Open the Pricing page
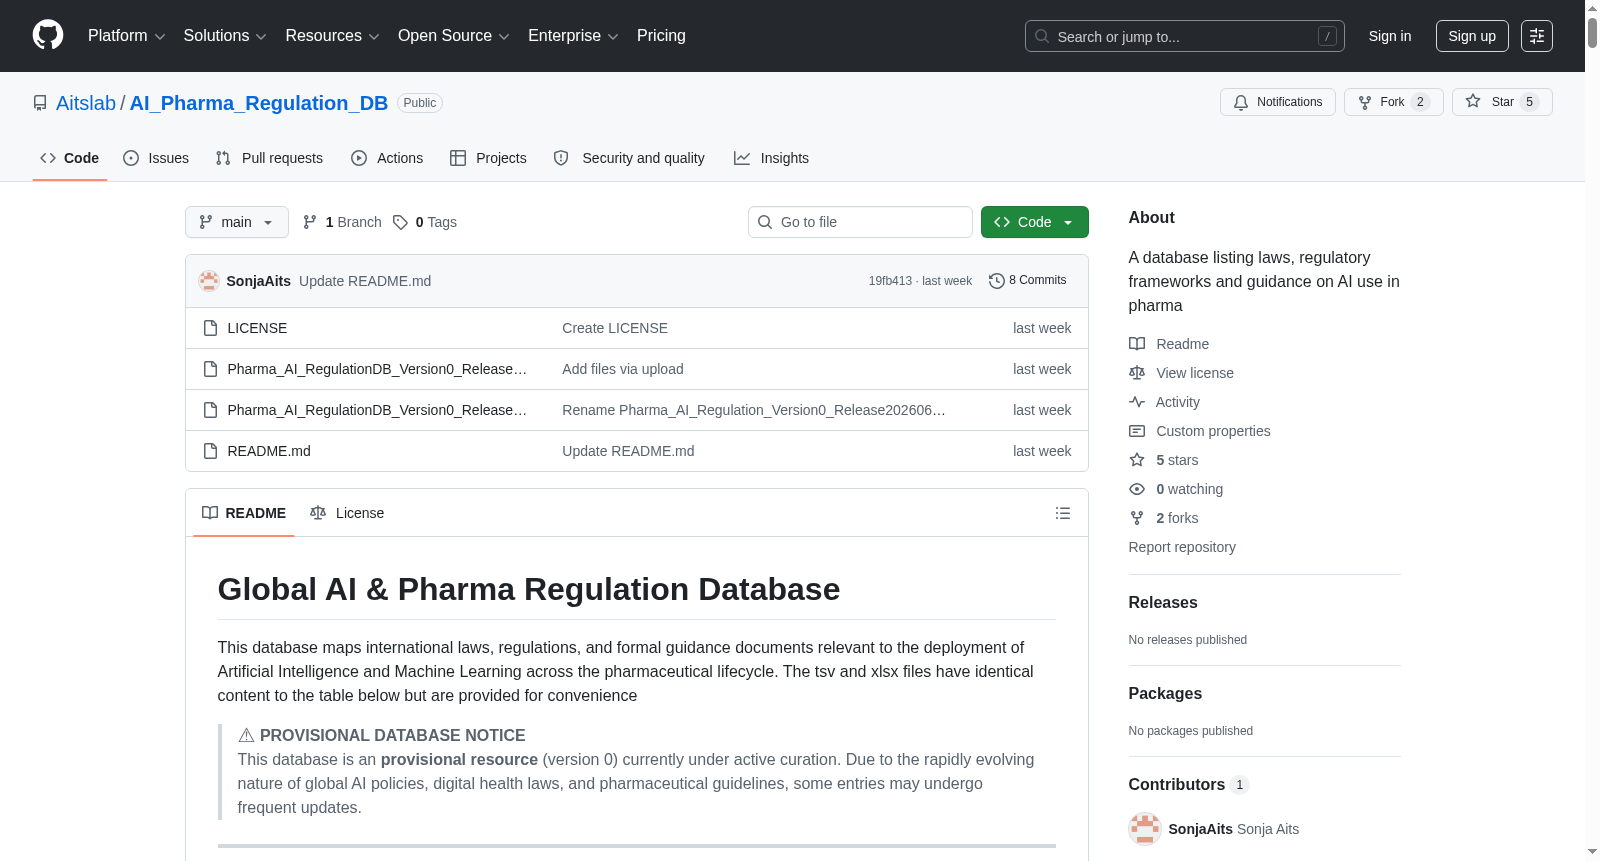The width and height of the screenshot is (1600, 861). point(661,36)
